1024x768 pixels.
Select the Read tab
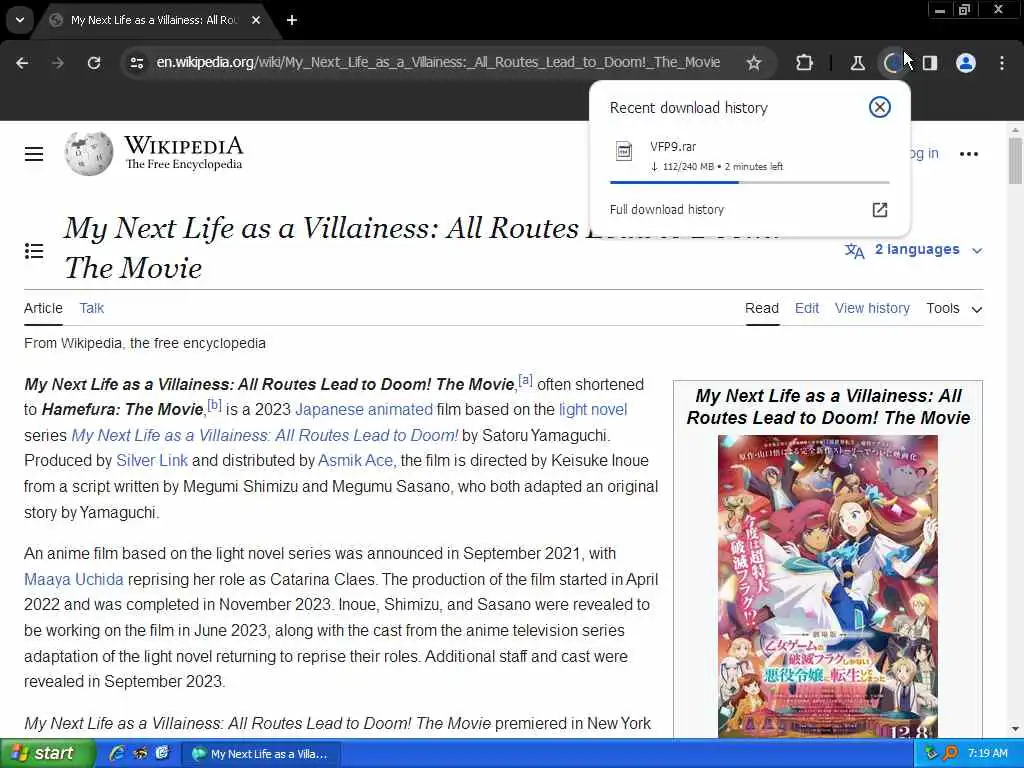(762, 308)
